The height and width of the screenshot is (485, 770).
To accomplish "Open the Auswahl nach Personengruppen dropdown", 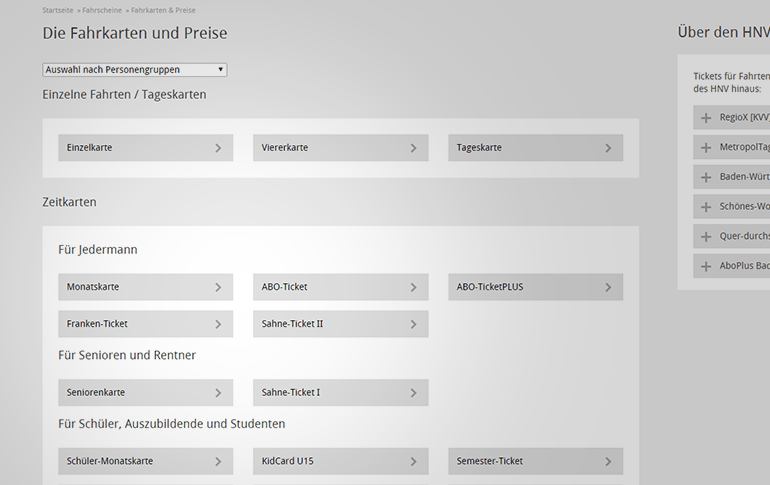I will (135, 70).
